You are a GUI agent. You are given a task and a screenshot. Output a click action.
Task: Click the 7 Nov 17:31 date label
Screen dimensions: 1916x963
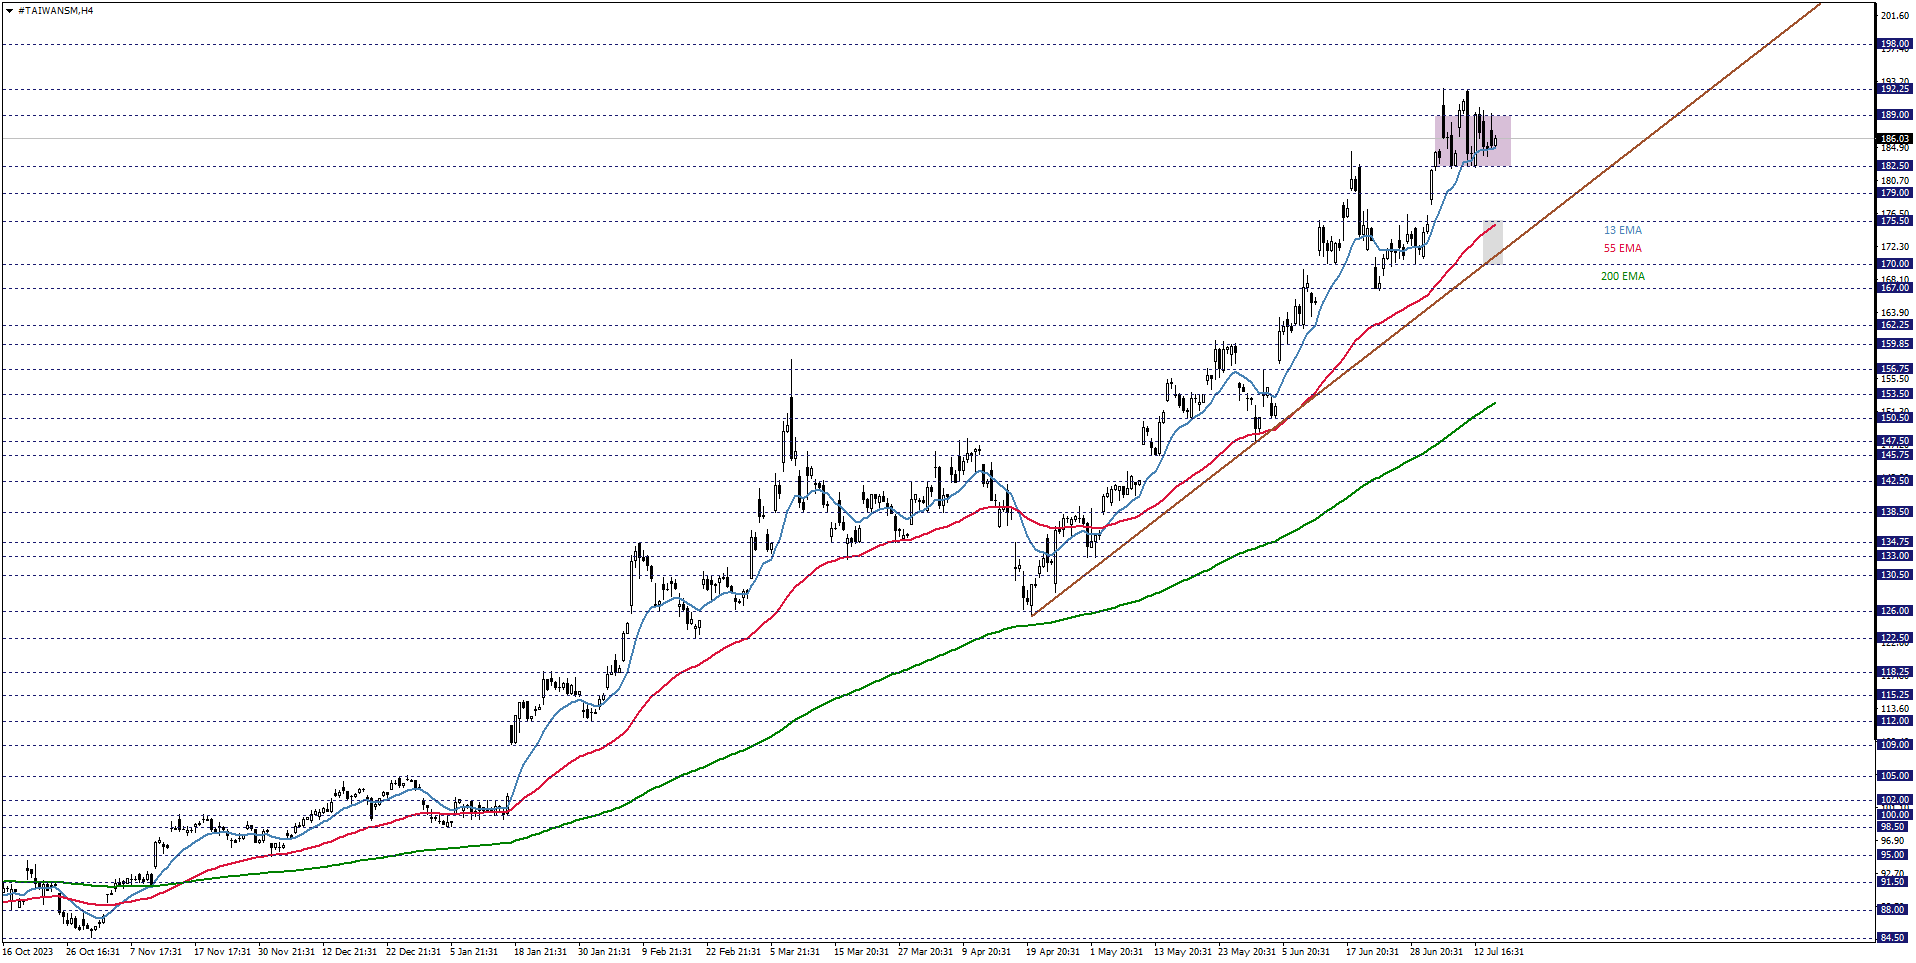(x=156, y=952)
